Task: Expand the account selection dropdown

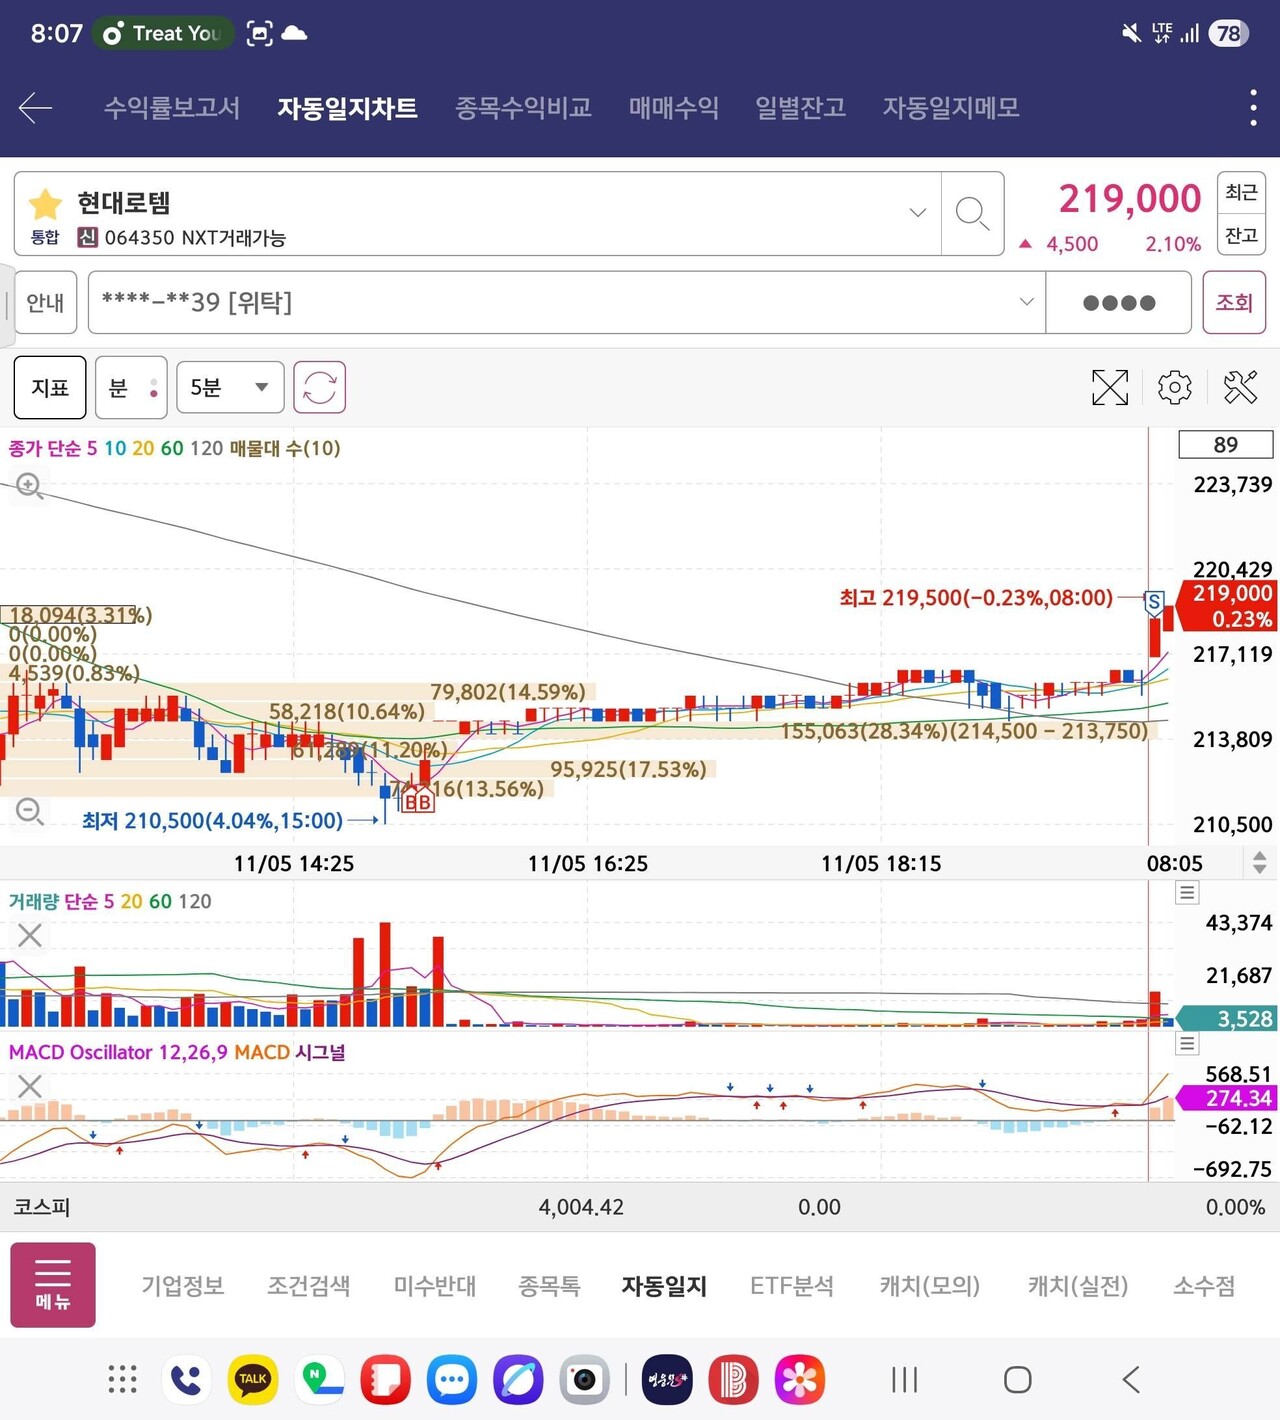Action: [1026, 302]
